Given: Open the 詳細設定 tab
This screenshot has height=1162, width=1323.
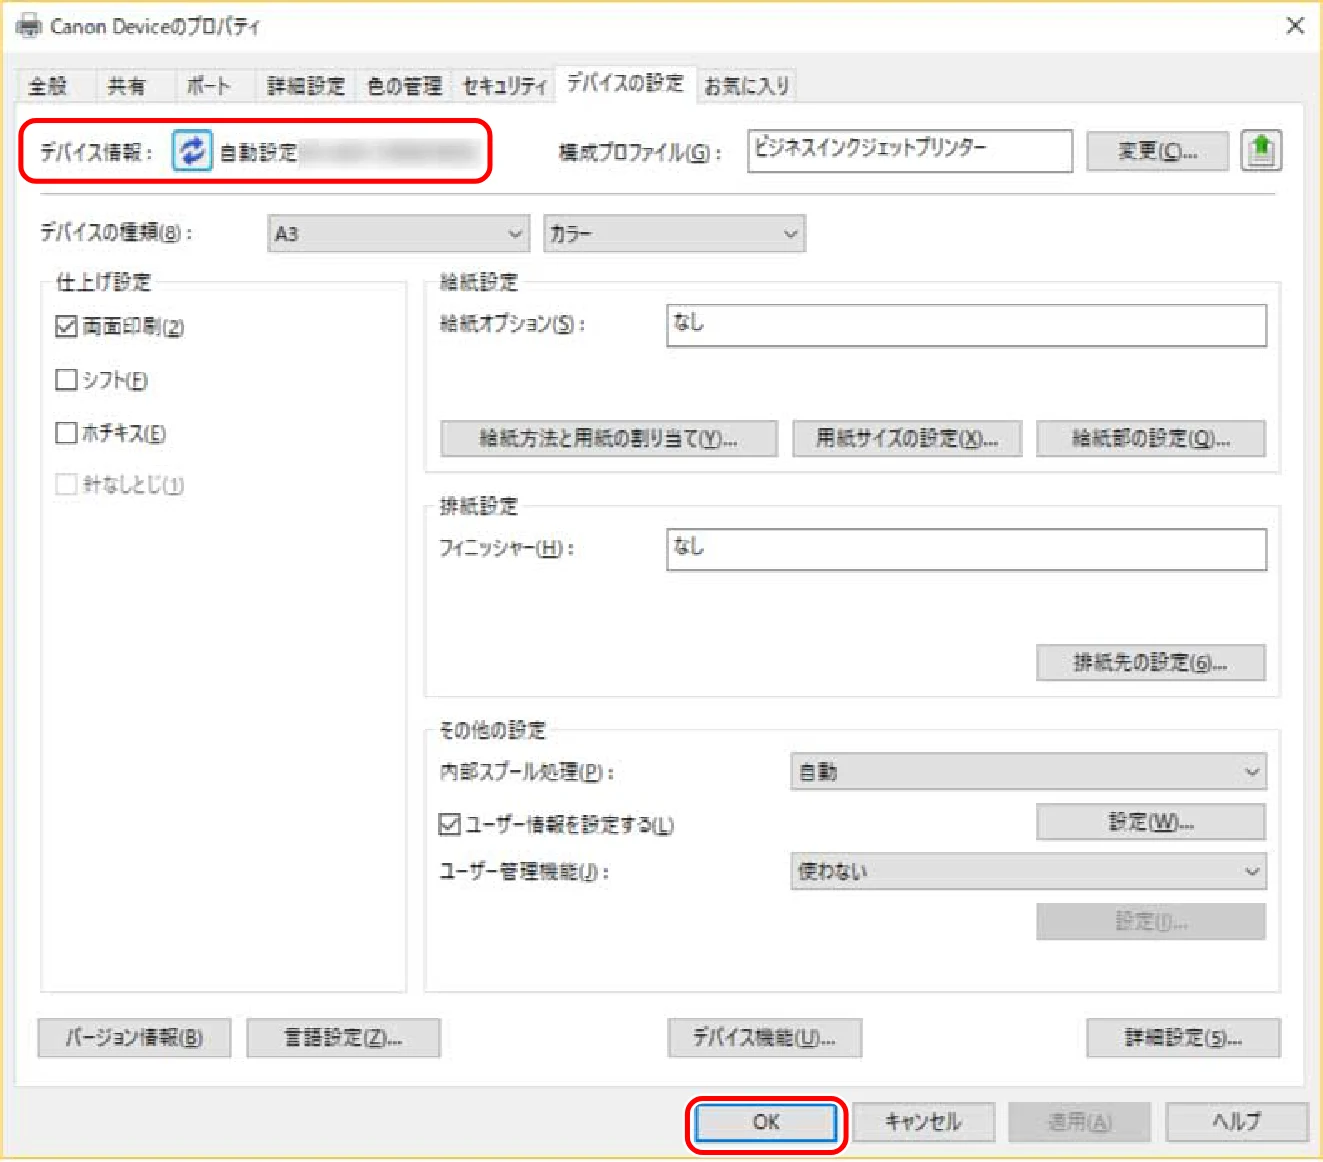Looking at the screenshot, I should pos(306,86).
